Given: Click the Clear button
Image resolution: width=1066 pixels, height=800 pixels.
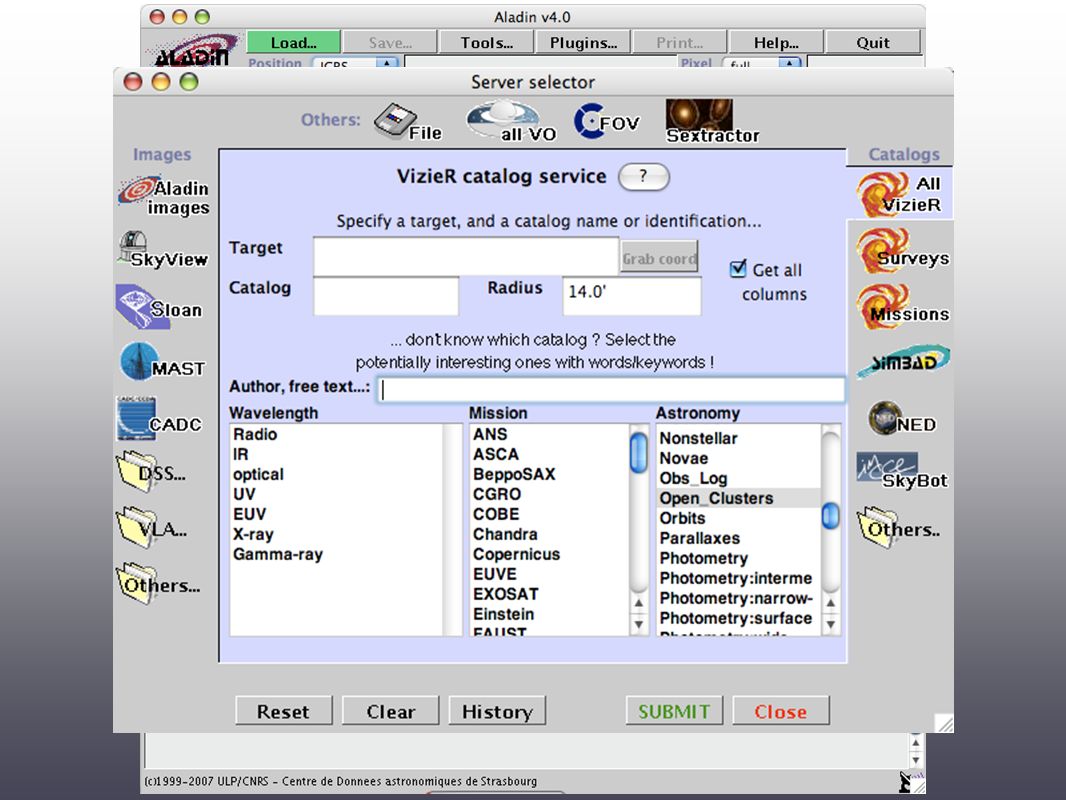Looking at the screenshot, I should tap(390, 711).
